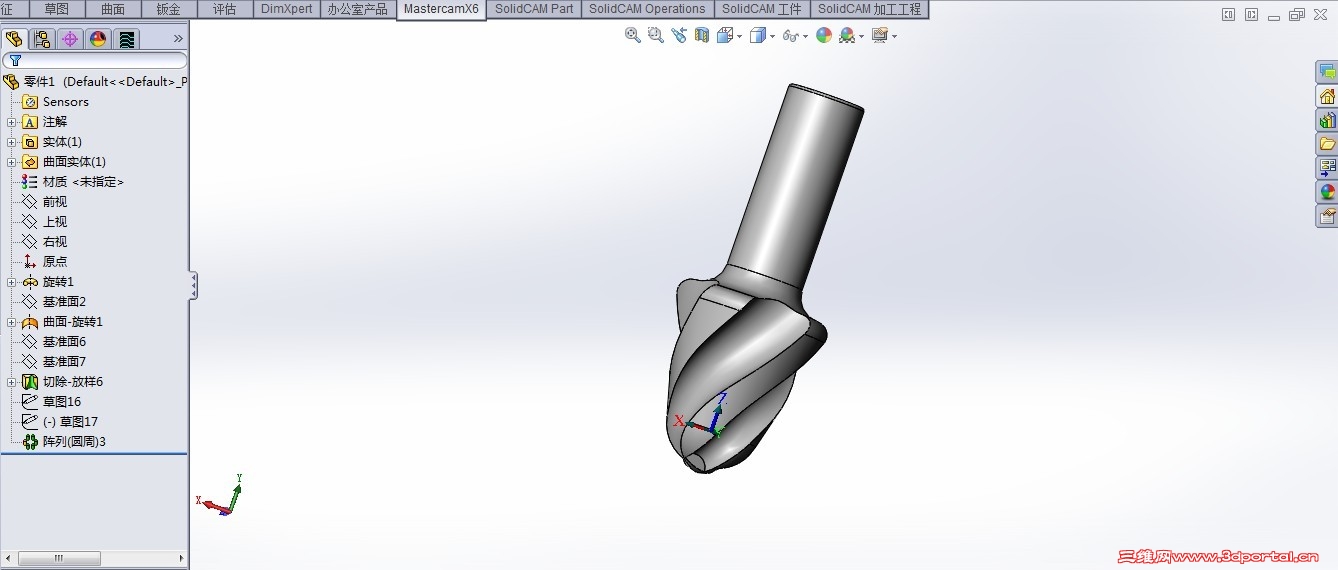1338x570 pixels.
Task: Click the funnel filter icon
Action: pyautogui.click(x=15, y=60)
